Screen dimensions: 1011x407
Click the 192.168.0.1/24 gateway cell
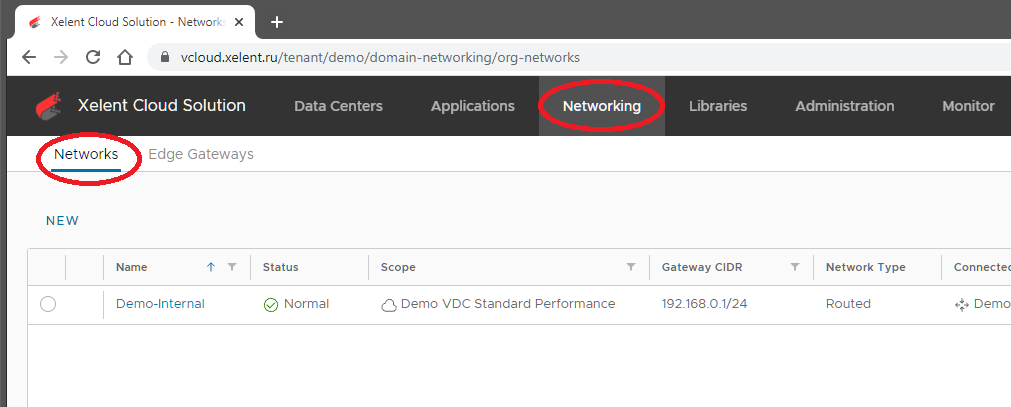pyautogui.click(x=704, y=304)
